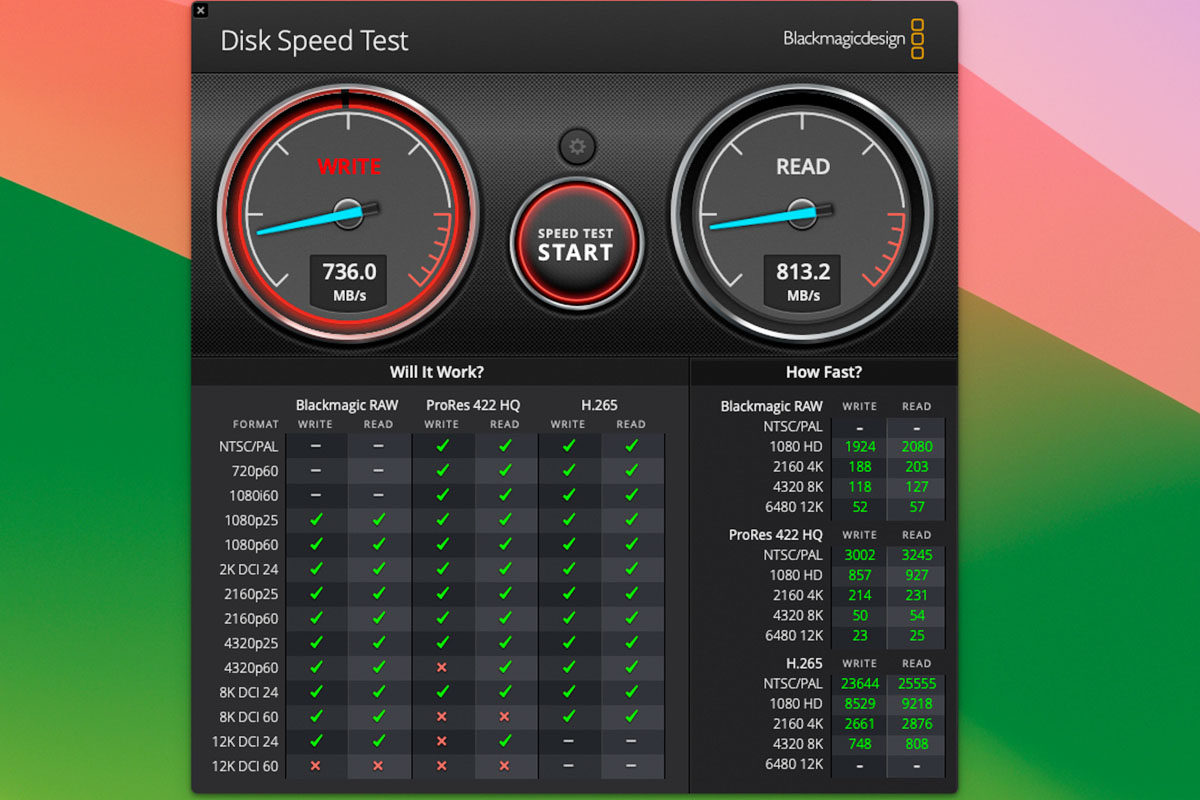Screen dimensions: 1200x800
Task: Click the How Fast? header
Action: [824, 372]
